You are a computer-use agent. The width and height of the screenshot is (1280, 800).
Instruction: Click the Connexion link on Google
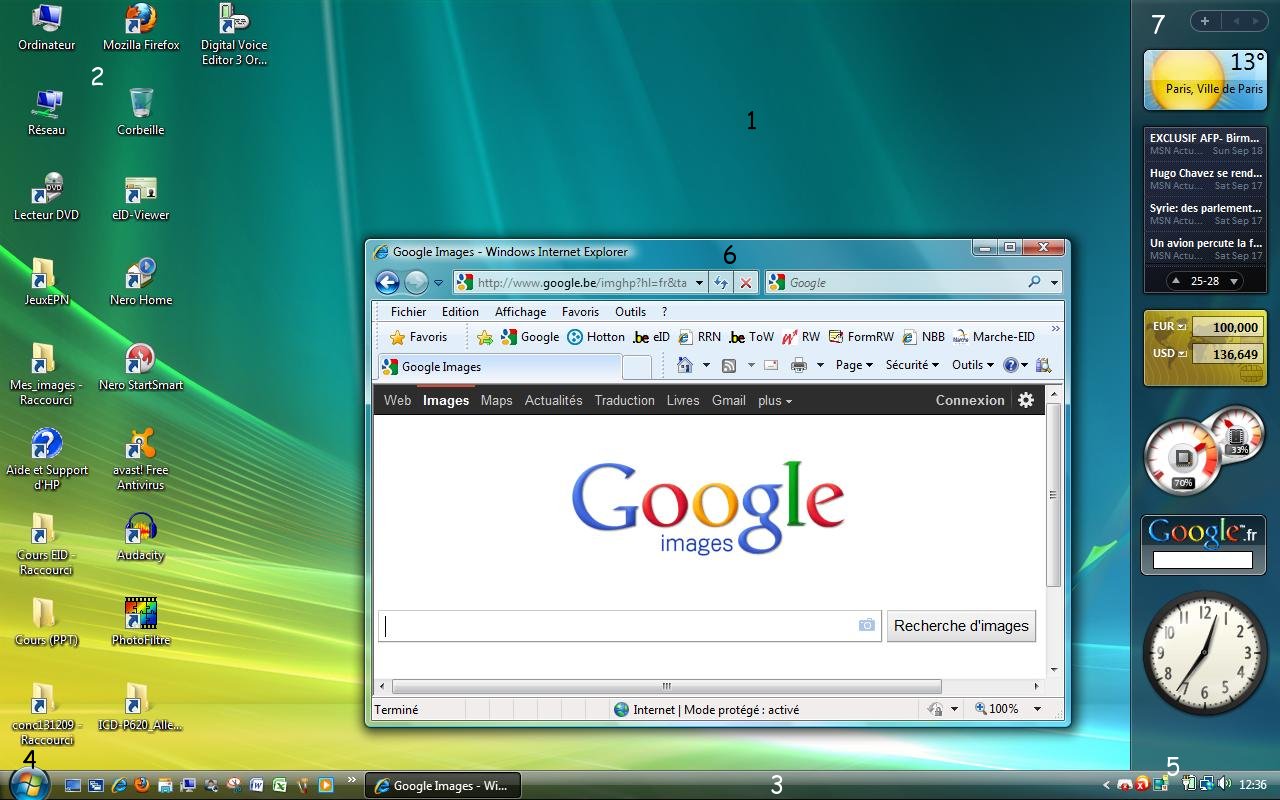point(970,400)
